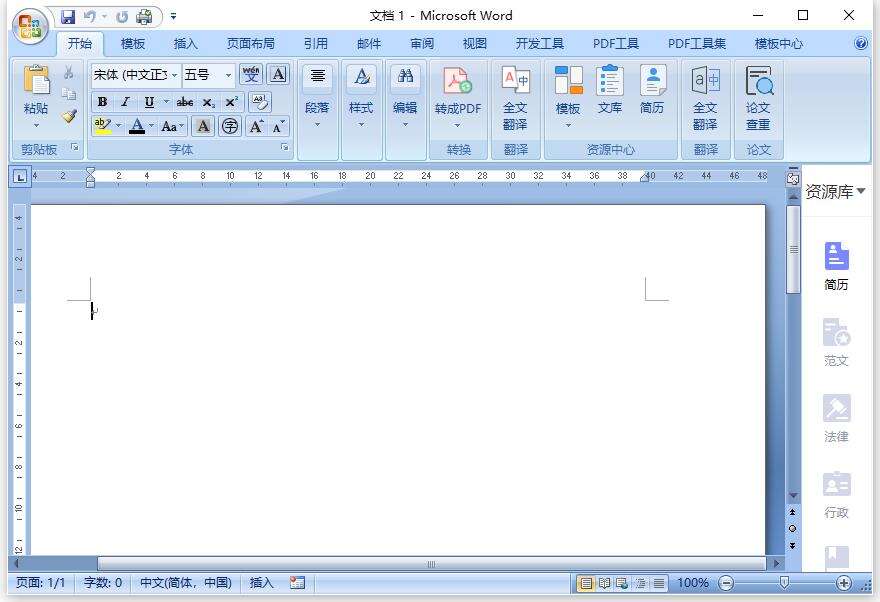Click the enclosed character 字 icon
This screenshot has height=602, width=880.
[230, 126]
